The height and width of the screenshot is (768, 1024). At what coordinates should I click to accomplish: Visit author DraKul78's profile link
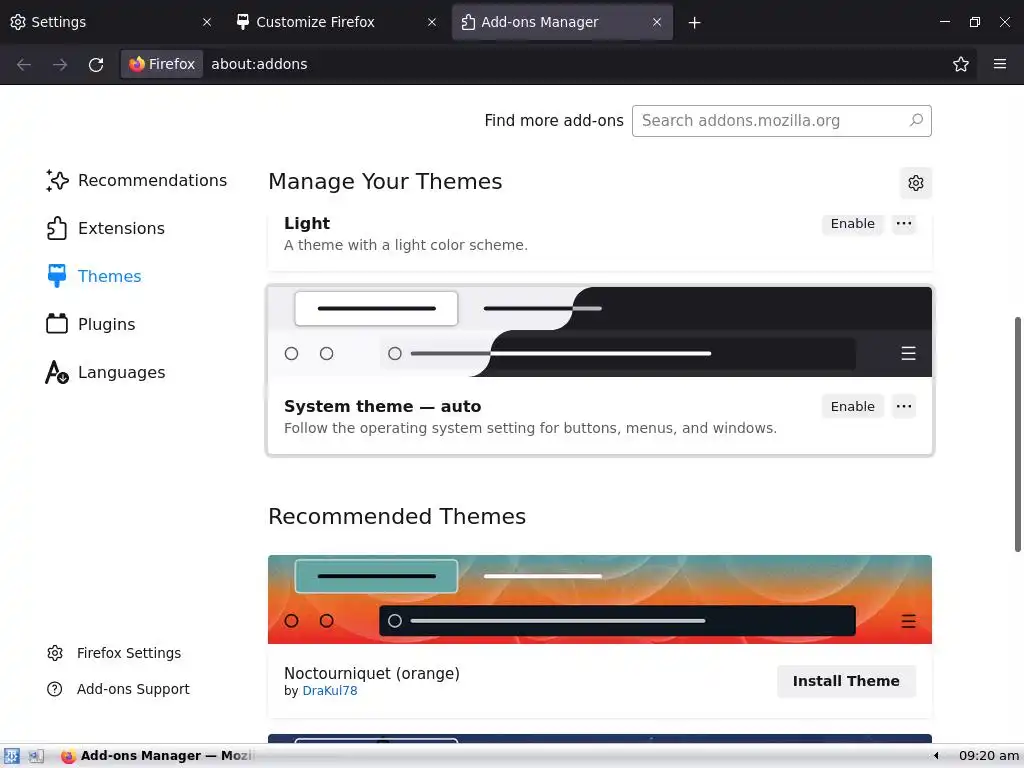click(330, 691)
